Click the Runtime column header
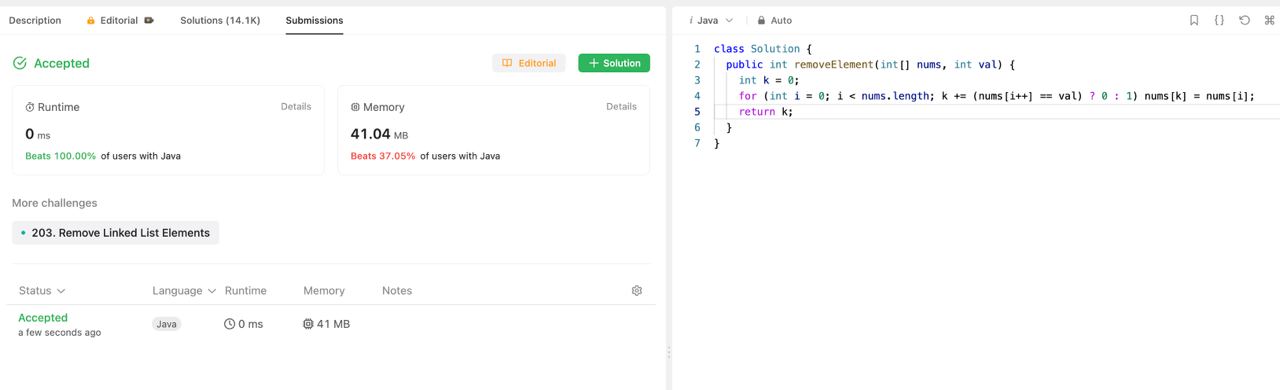 pyautogui.click(x=246, y=291)
